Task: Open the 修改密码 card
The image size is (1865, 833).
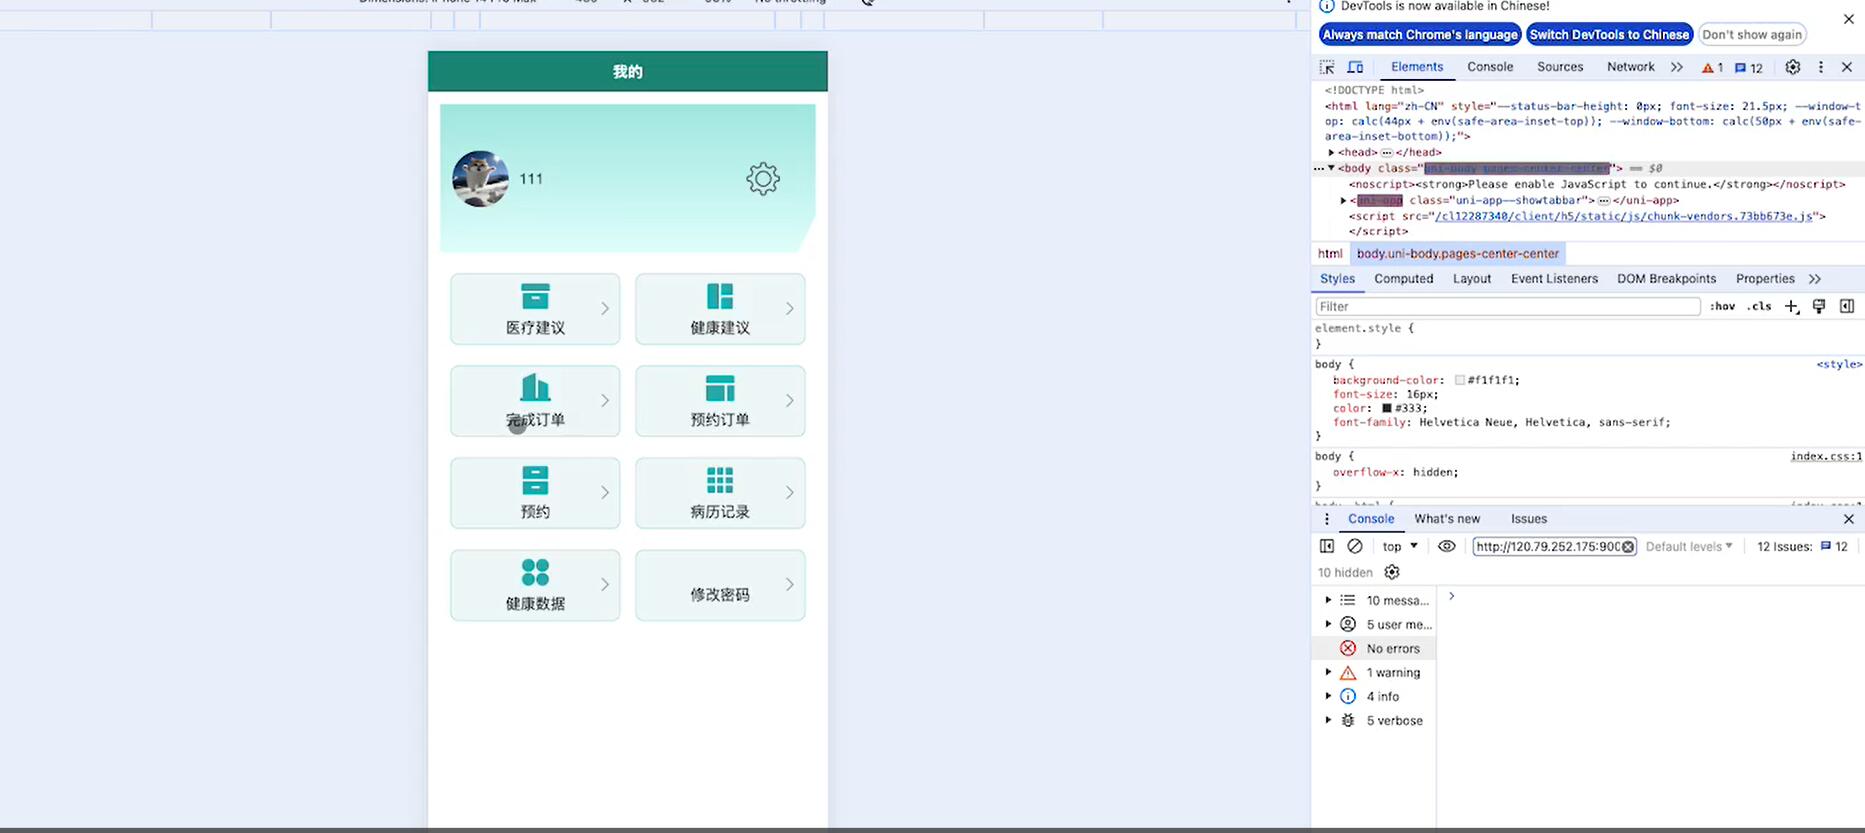Action: [720, 585]
